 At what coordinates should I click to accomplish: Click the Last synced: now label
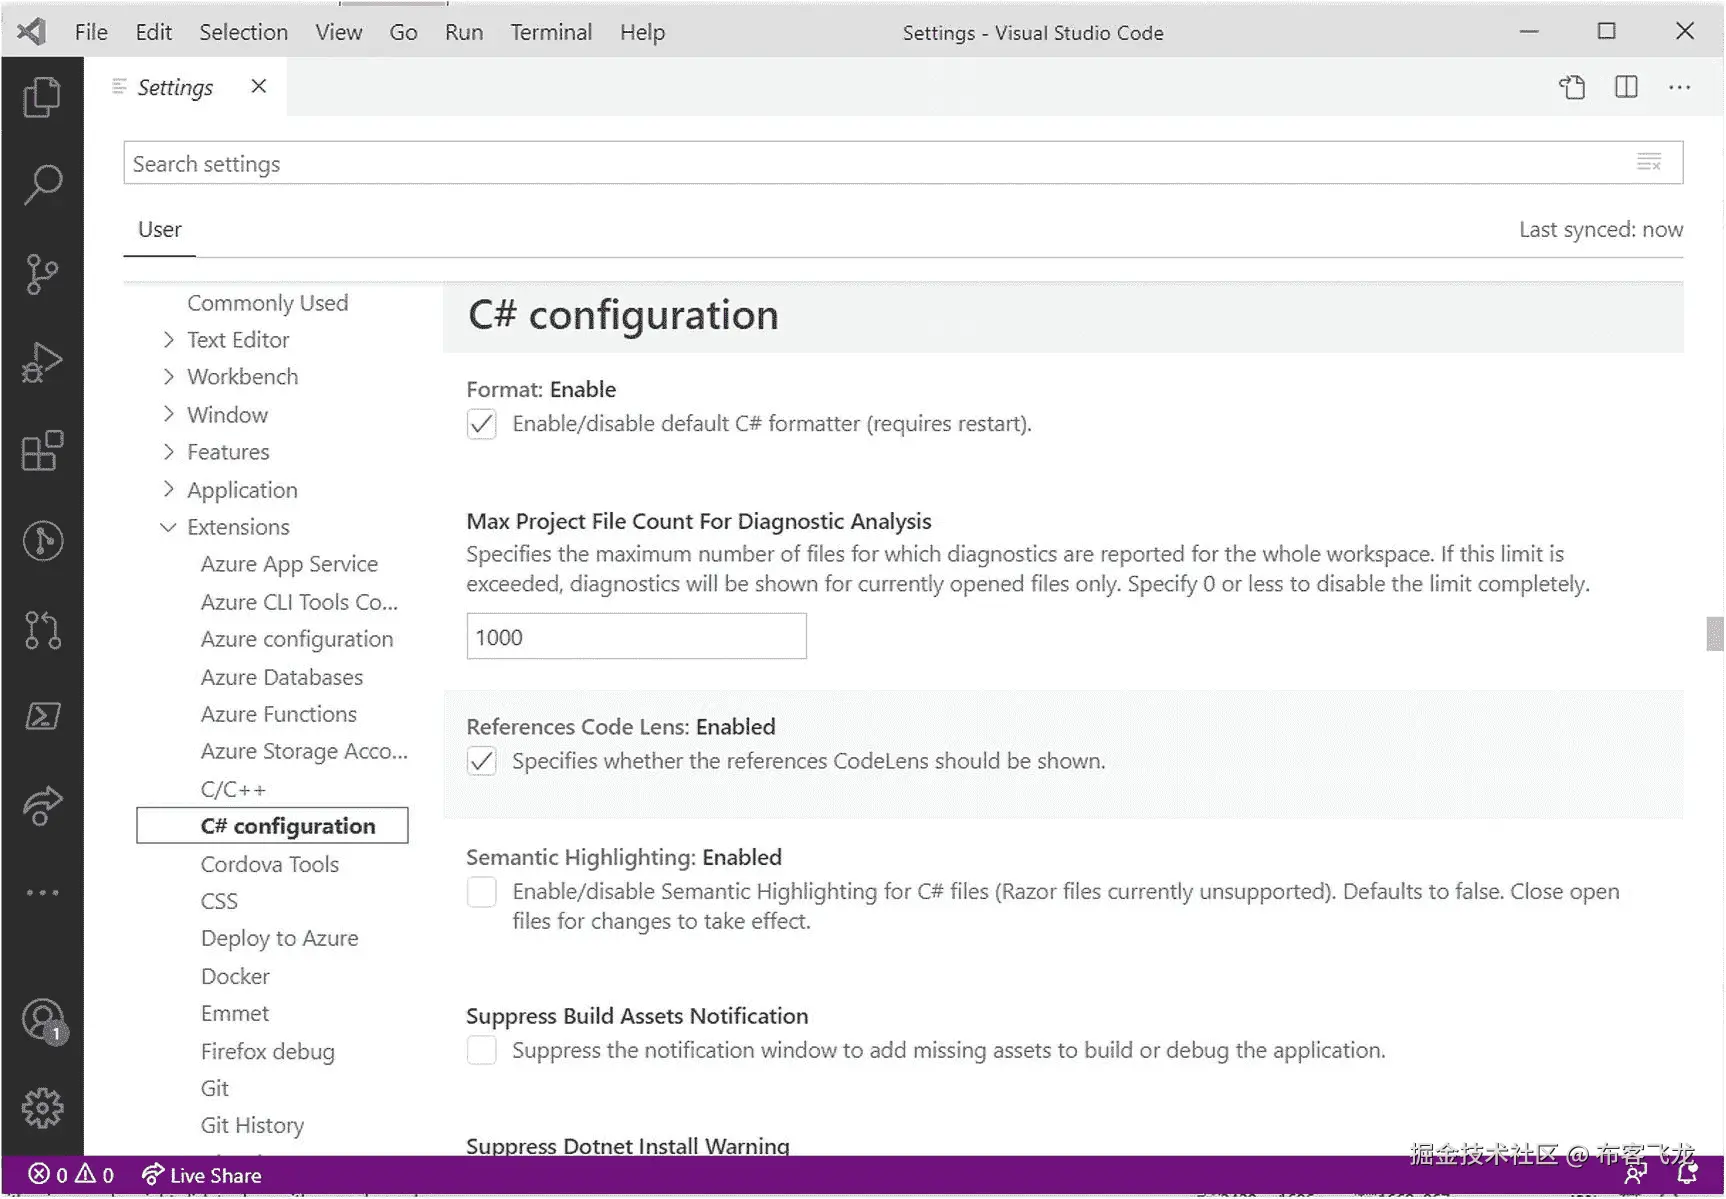pyautogui.click(x=1600, y=230)
